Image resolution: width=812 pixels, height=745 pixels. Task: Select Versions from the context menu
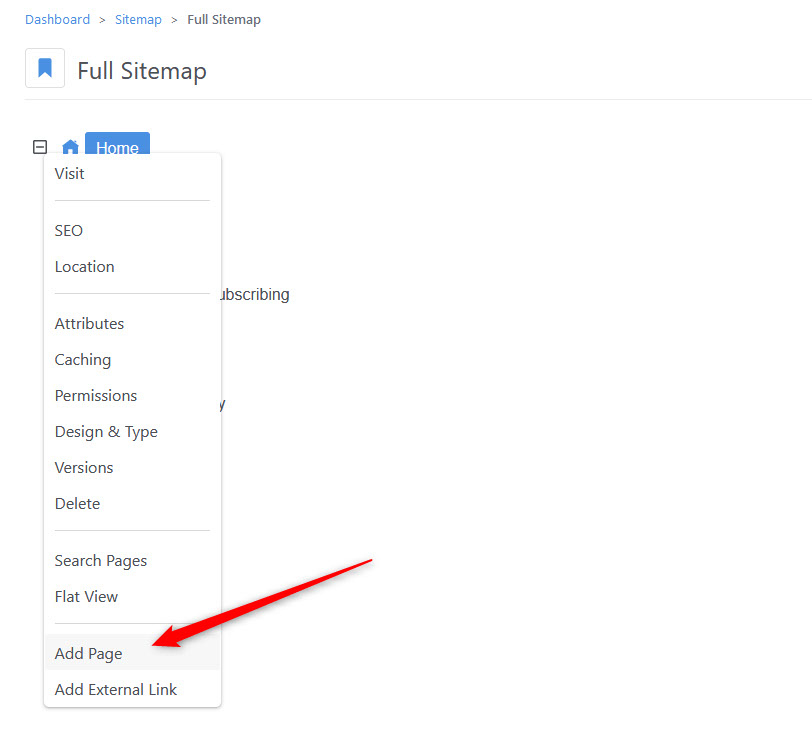click(x=83, y=467)
